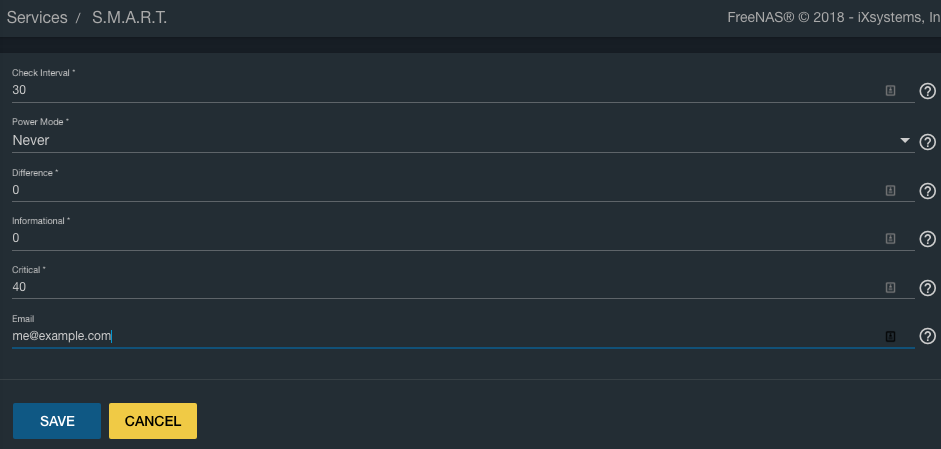
Task: Open Critical field help icon
Action: tap(927, 288)
